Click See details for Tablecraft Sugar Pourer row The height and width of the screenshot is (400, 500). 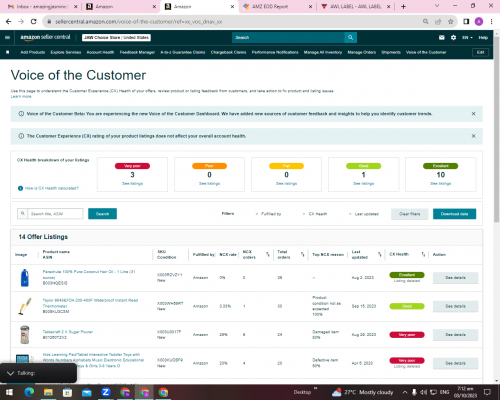pyautogui.click(x=455, y=334)
